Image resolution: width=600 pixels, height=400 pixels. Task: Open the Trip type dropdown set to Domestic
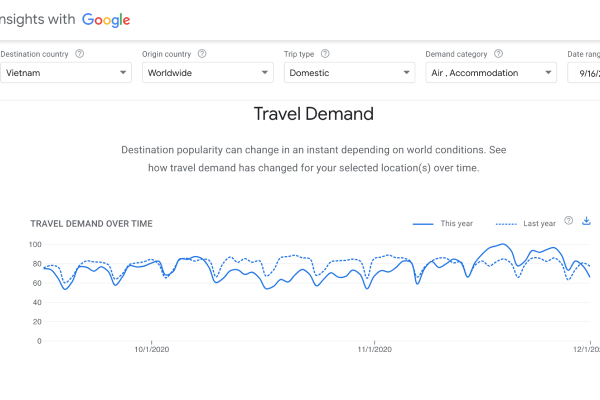[x=350, y=73]
